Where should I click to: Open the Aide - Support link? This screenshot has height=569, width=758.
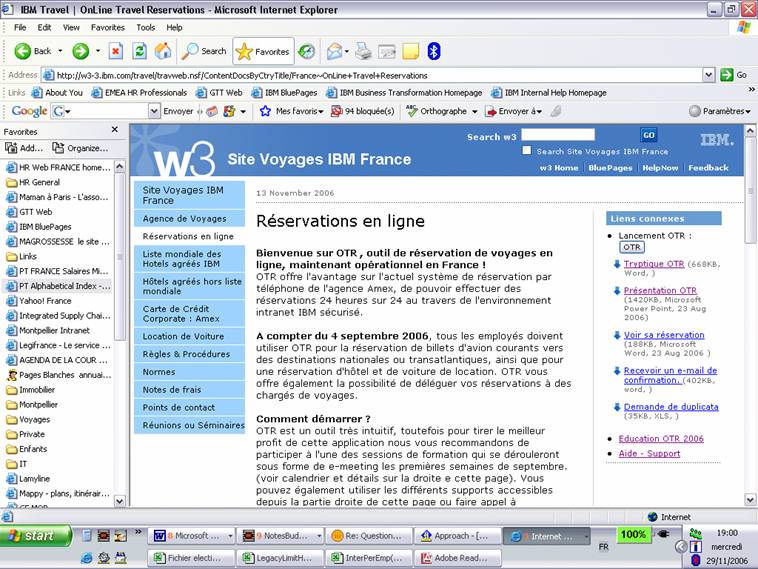649,453
